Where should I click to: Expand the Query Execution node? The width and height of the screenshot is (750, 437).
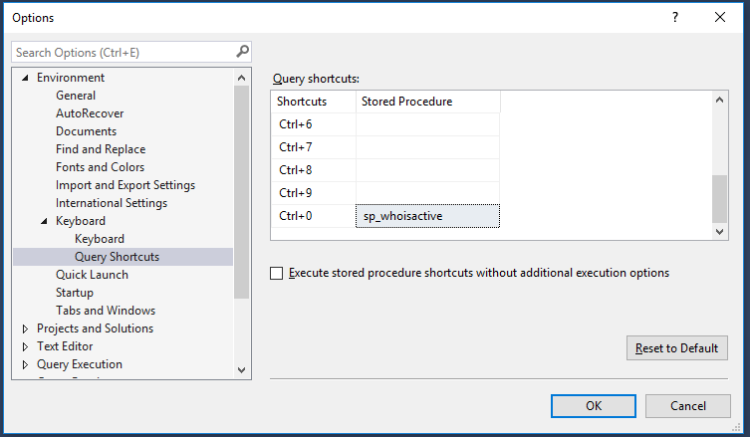click(26, 365)
